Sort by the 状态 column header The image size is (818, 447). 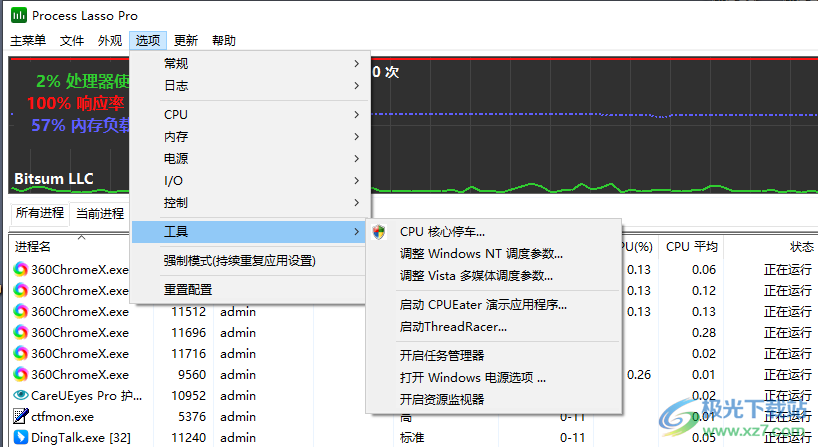802,247
